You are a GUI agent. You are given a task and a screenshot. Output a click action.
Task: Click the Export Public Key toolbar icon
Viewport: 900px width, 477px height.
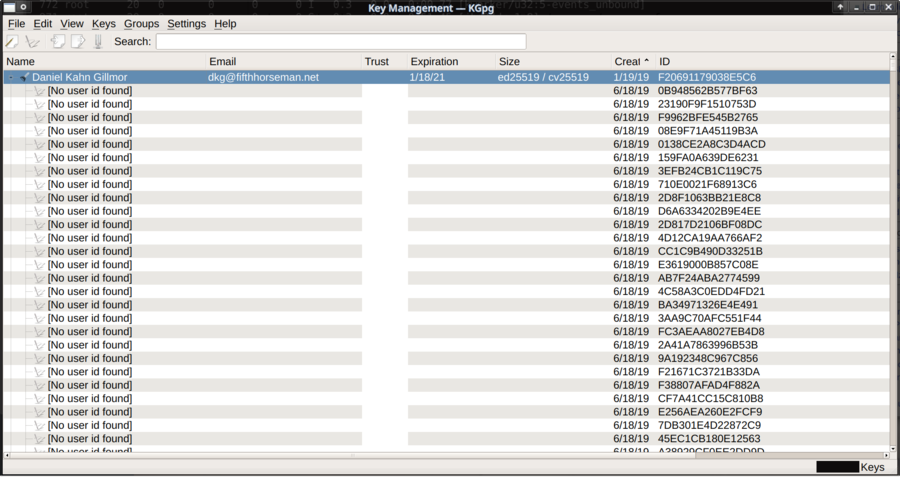pyautogui.click(x=77, y=41)
